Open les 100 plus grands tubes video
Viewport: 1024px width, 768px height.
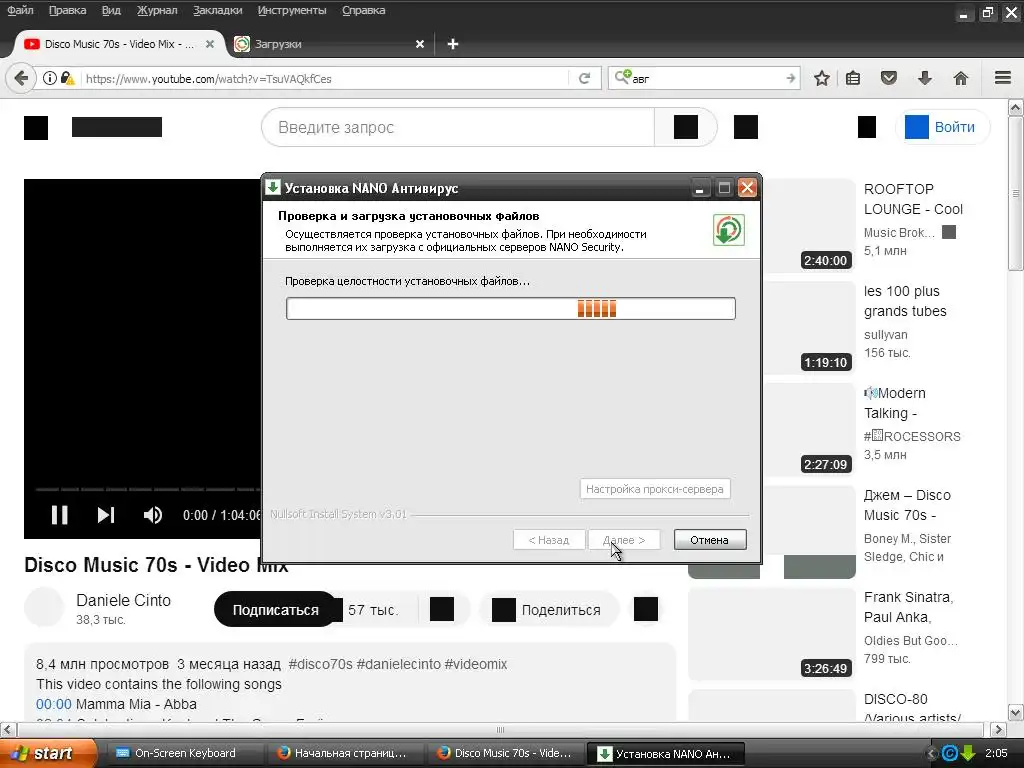point(905,301)
